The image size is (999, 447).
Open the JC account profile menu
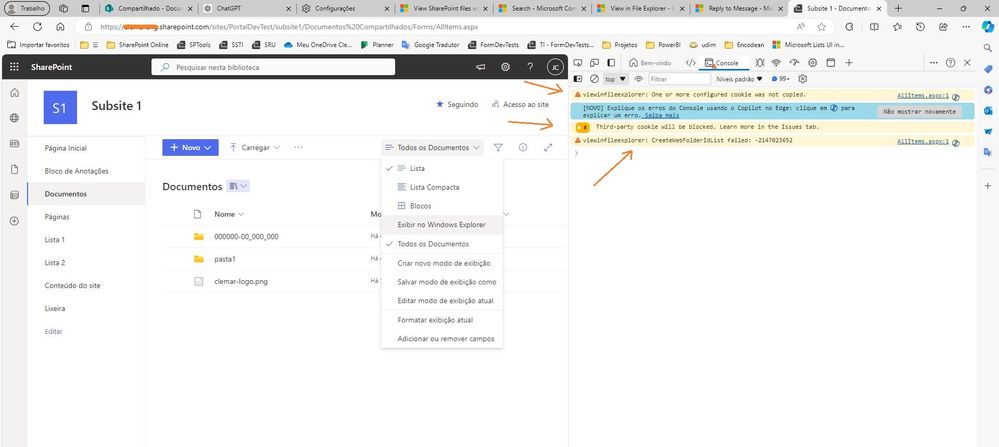[555, 67]
